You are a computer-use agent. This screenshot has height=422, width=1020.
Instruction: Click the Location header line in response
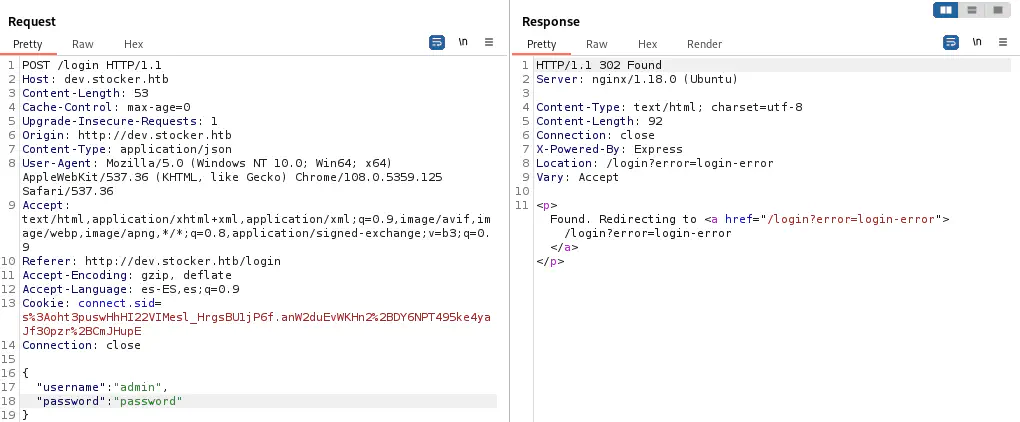[x=632, y=163]
